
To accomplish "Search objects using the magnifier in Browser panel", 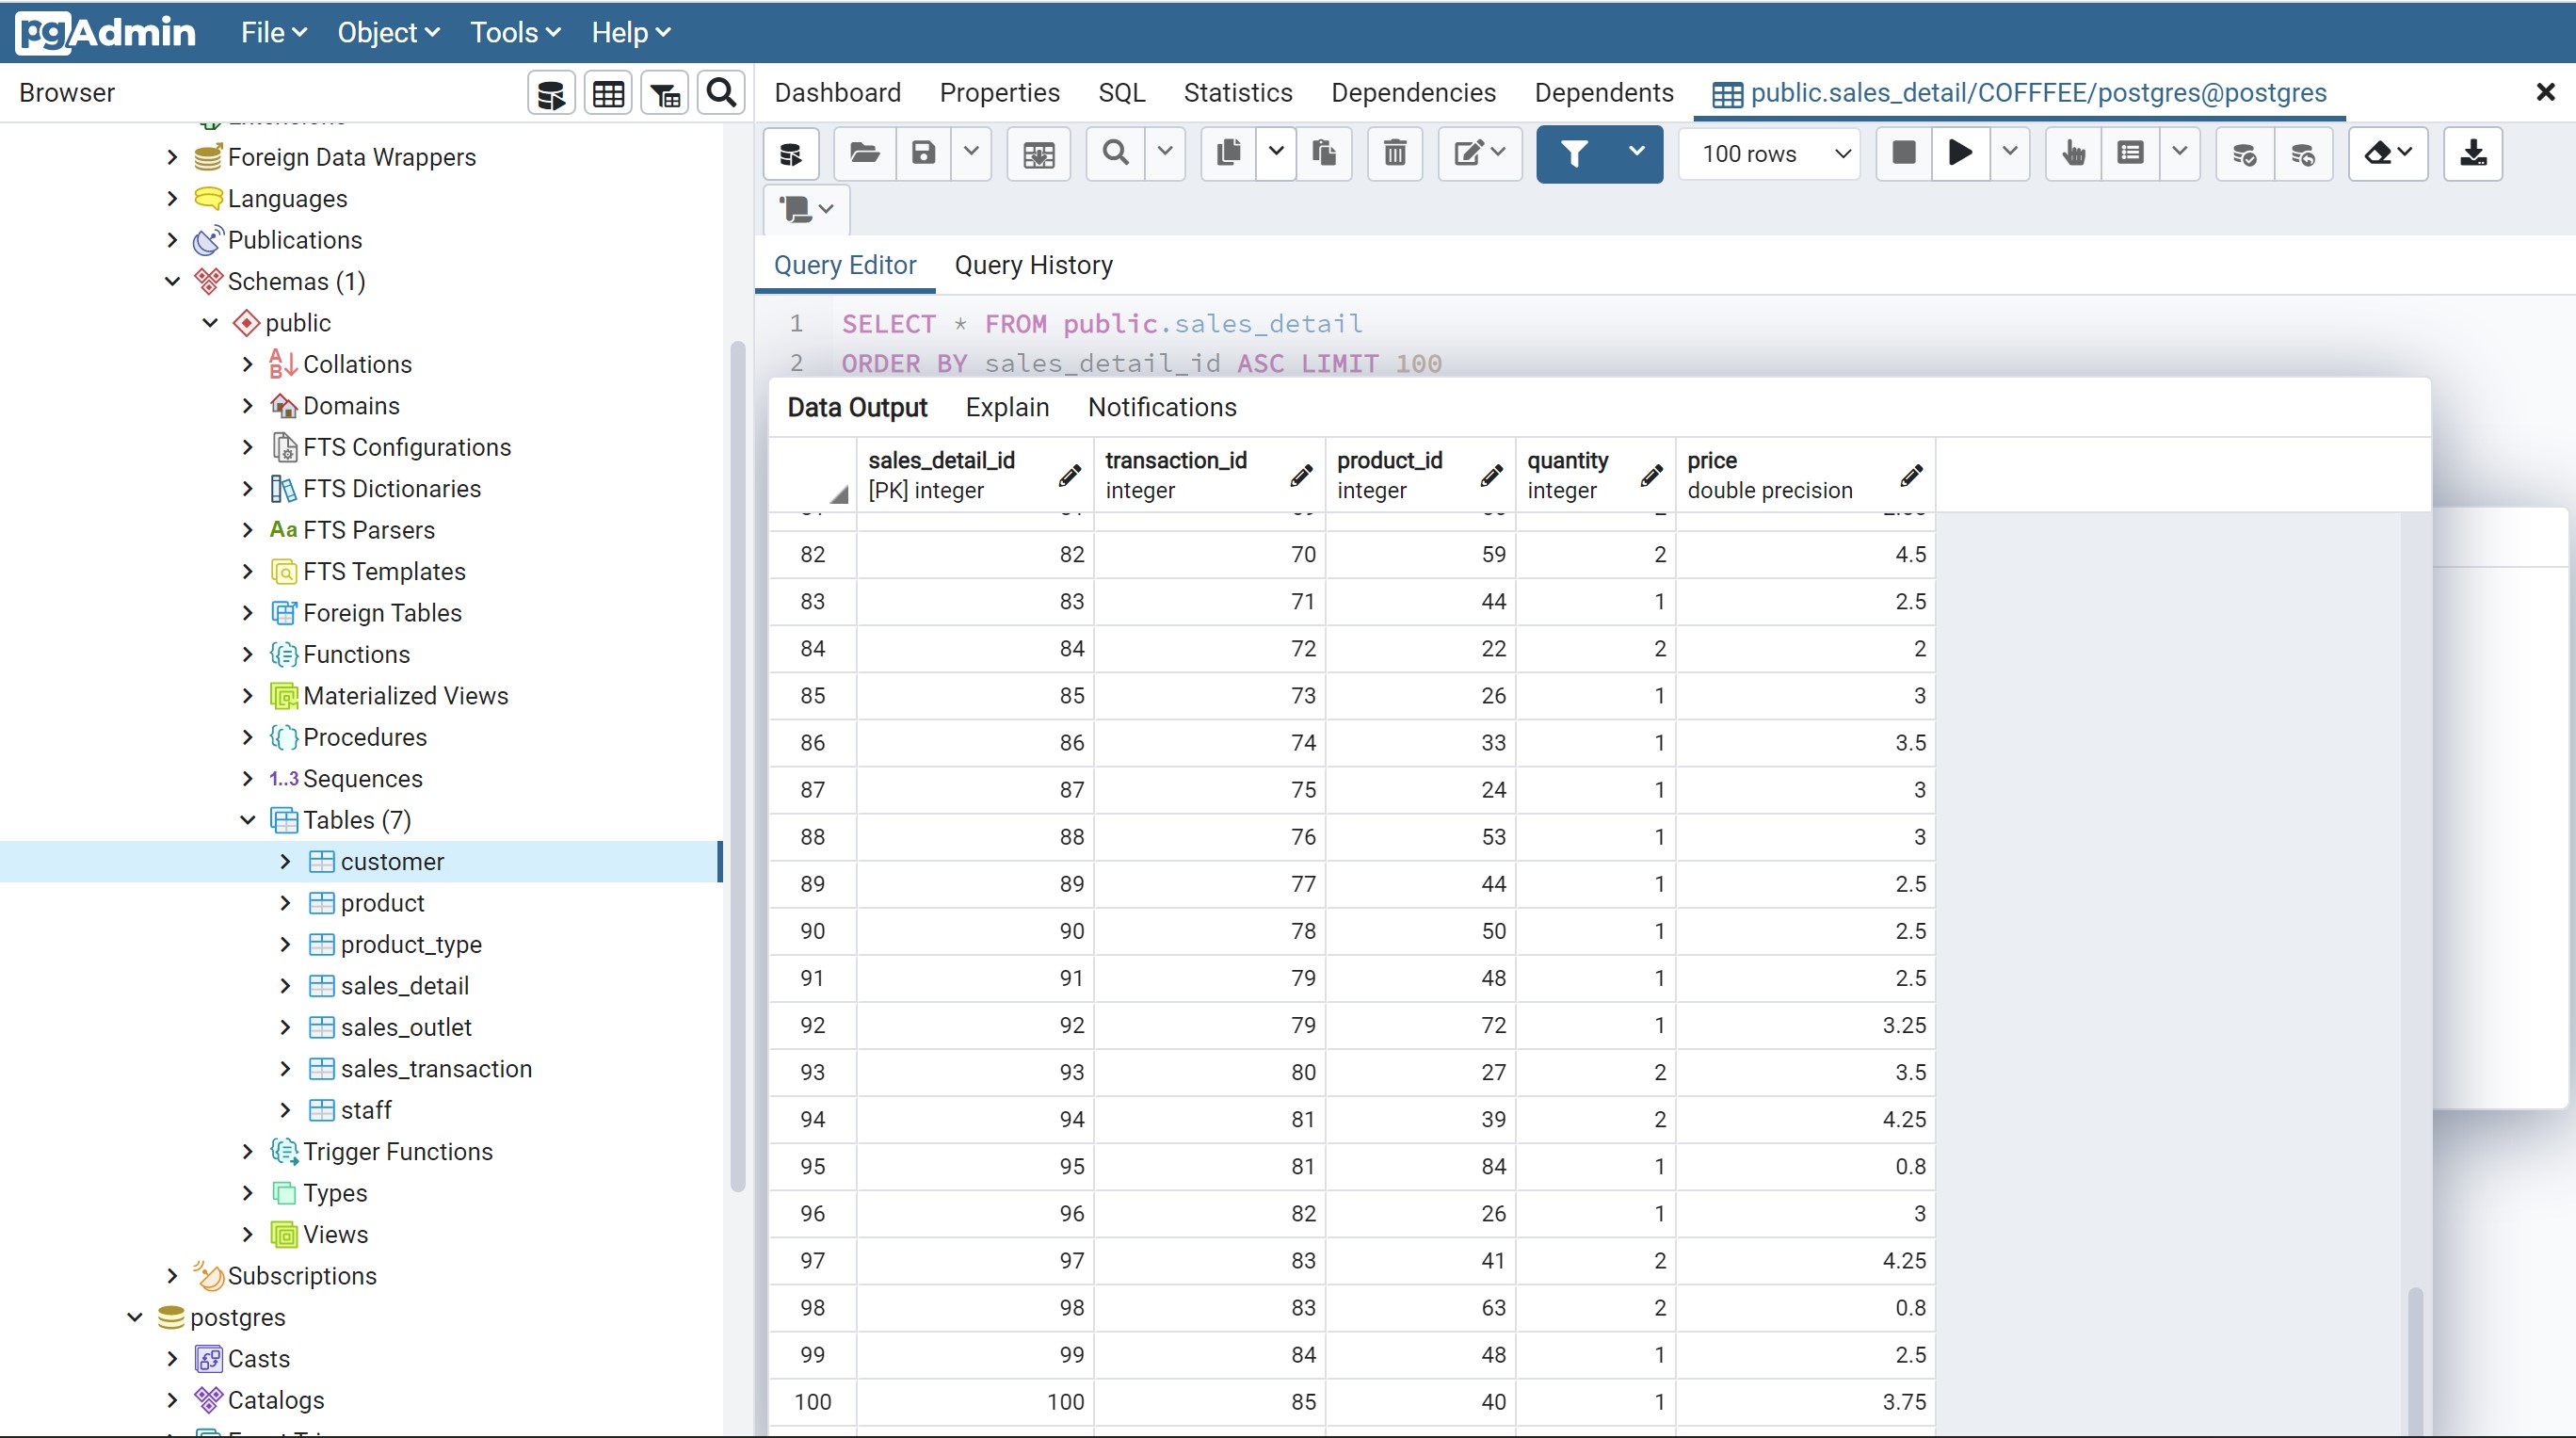I will [x=720, y=92].
